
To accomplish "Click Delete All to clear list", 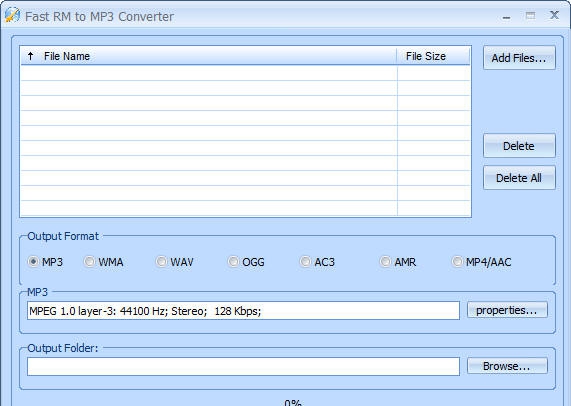I will pos(519,178).
